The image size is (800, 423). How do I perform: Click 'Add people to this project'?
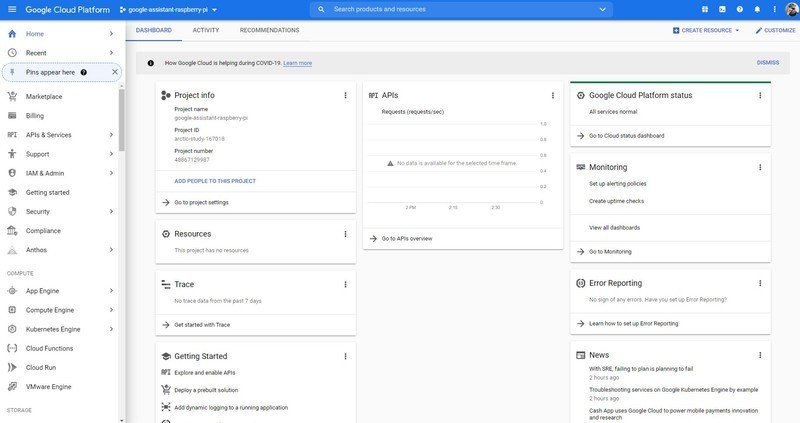[x=215, y=181]
